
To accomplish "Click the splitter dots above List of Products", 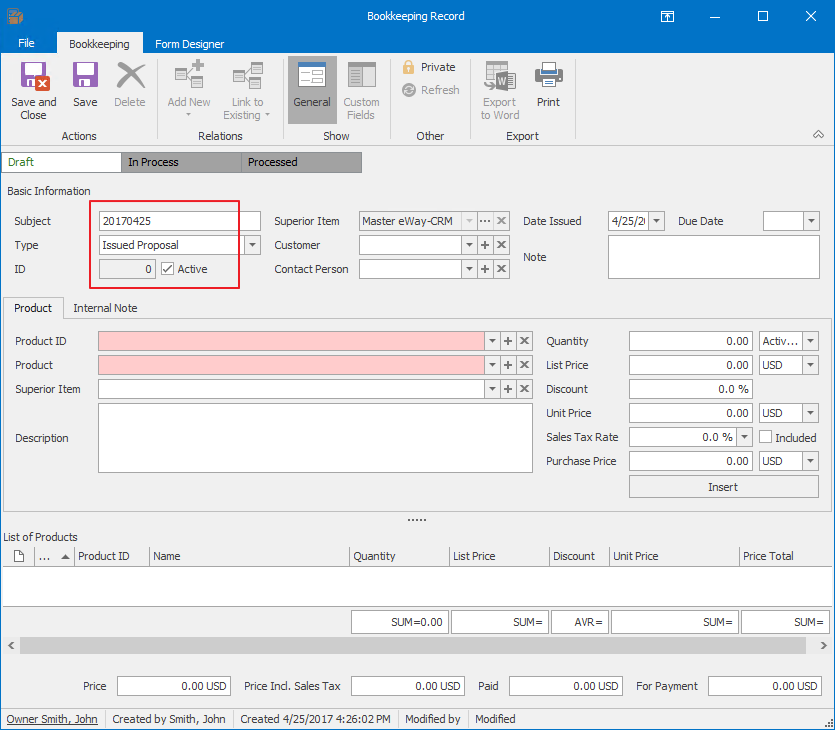I will [416, 520].
